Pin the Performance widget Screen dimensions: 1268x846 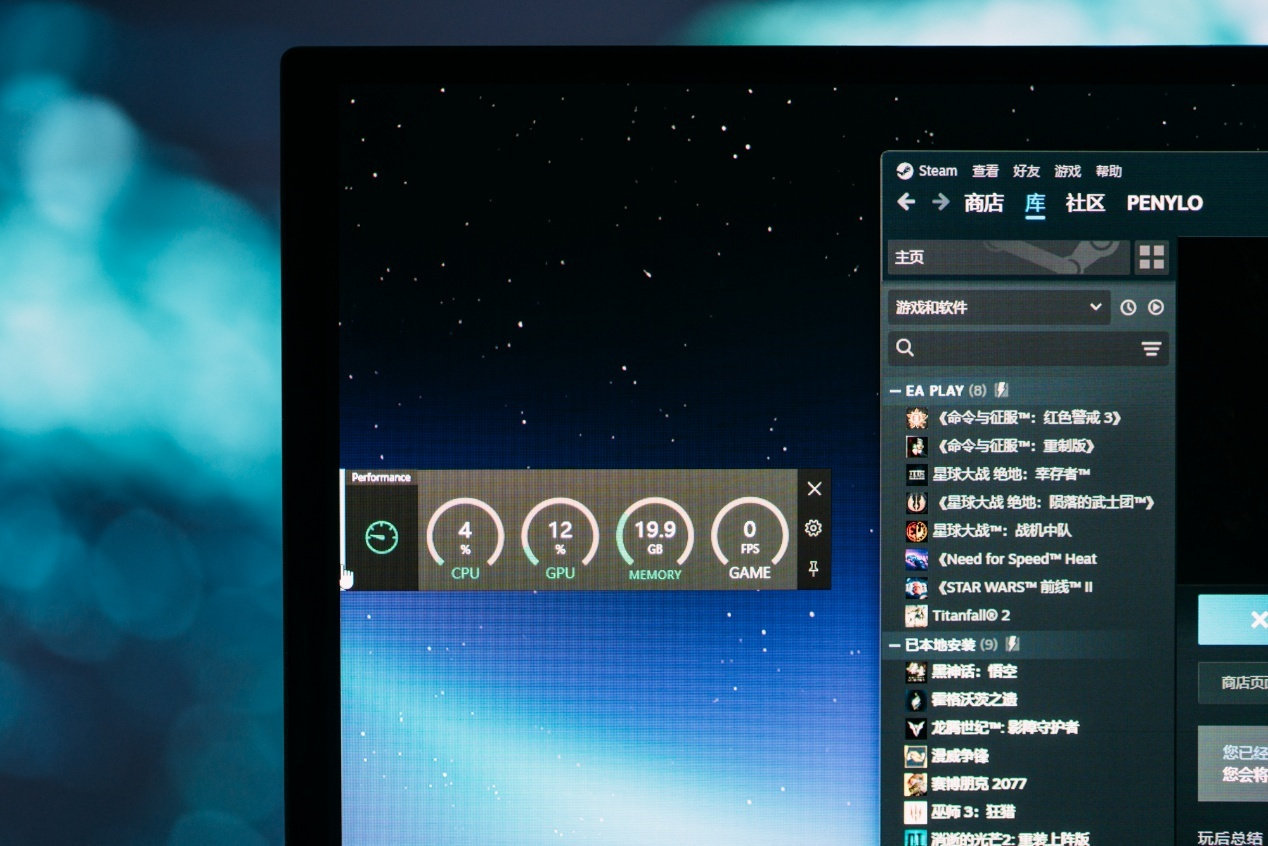[x=814, y=568]
